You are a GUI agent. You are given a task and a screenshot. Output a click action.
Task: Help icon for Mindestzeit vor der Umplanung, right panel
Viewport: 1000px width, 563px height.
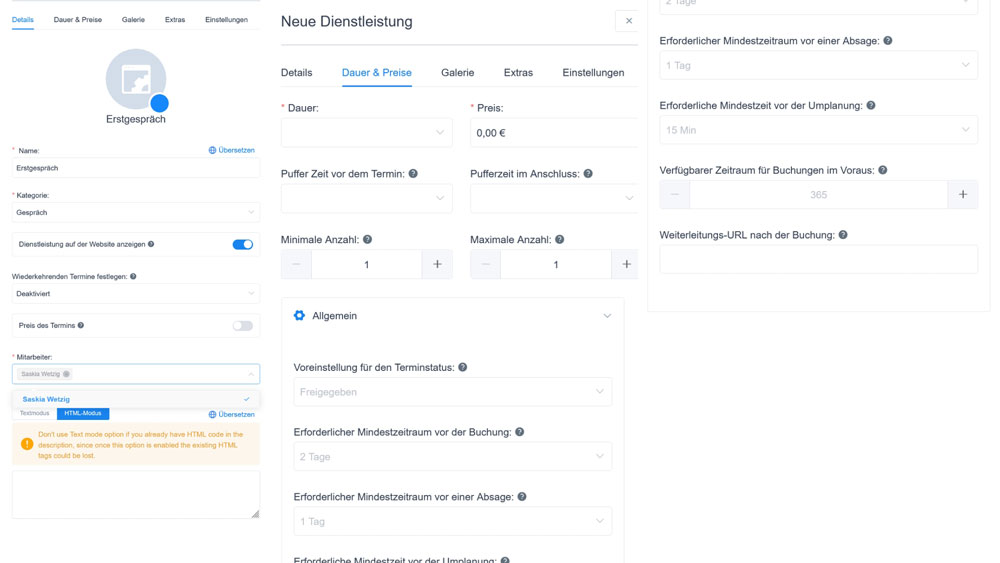coord(871,106)
